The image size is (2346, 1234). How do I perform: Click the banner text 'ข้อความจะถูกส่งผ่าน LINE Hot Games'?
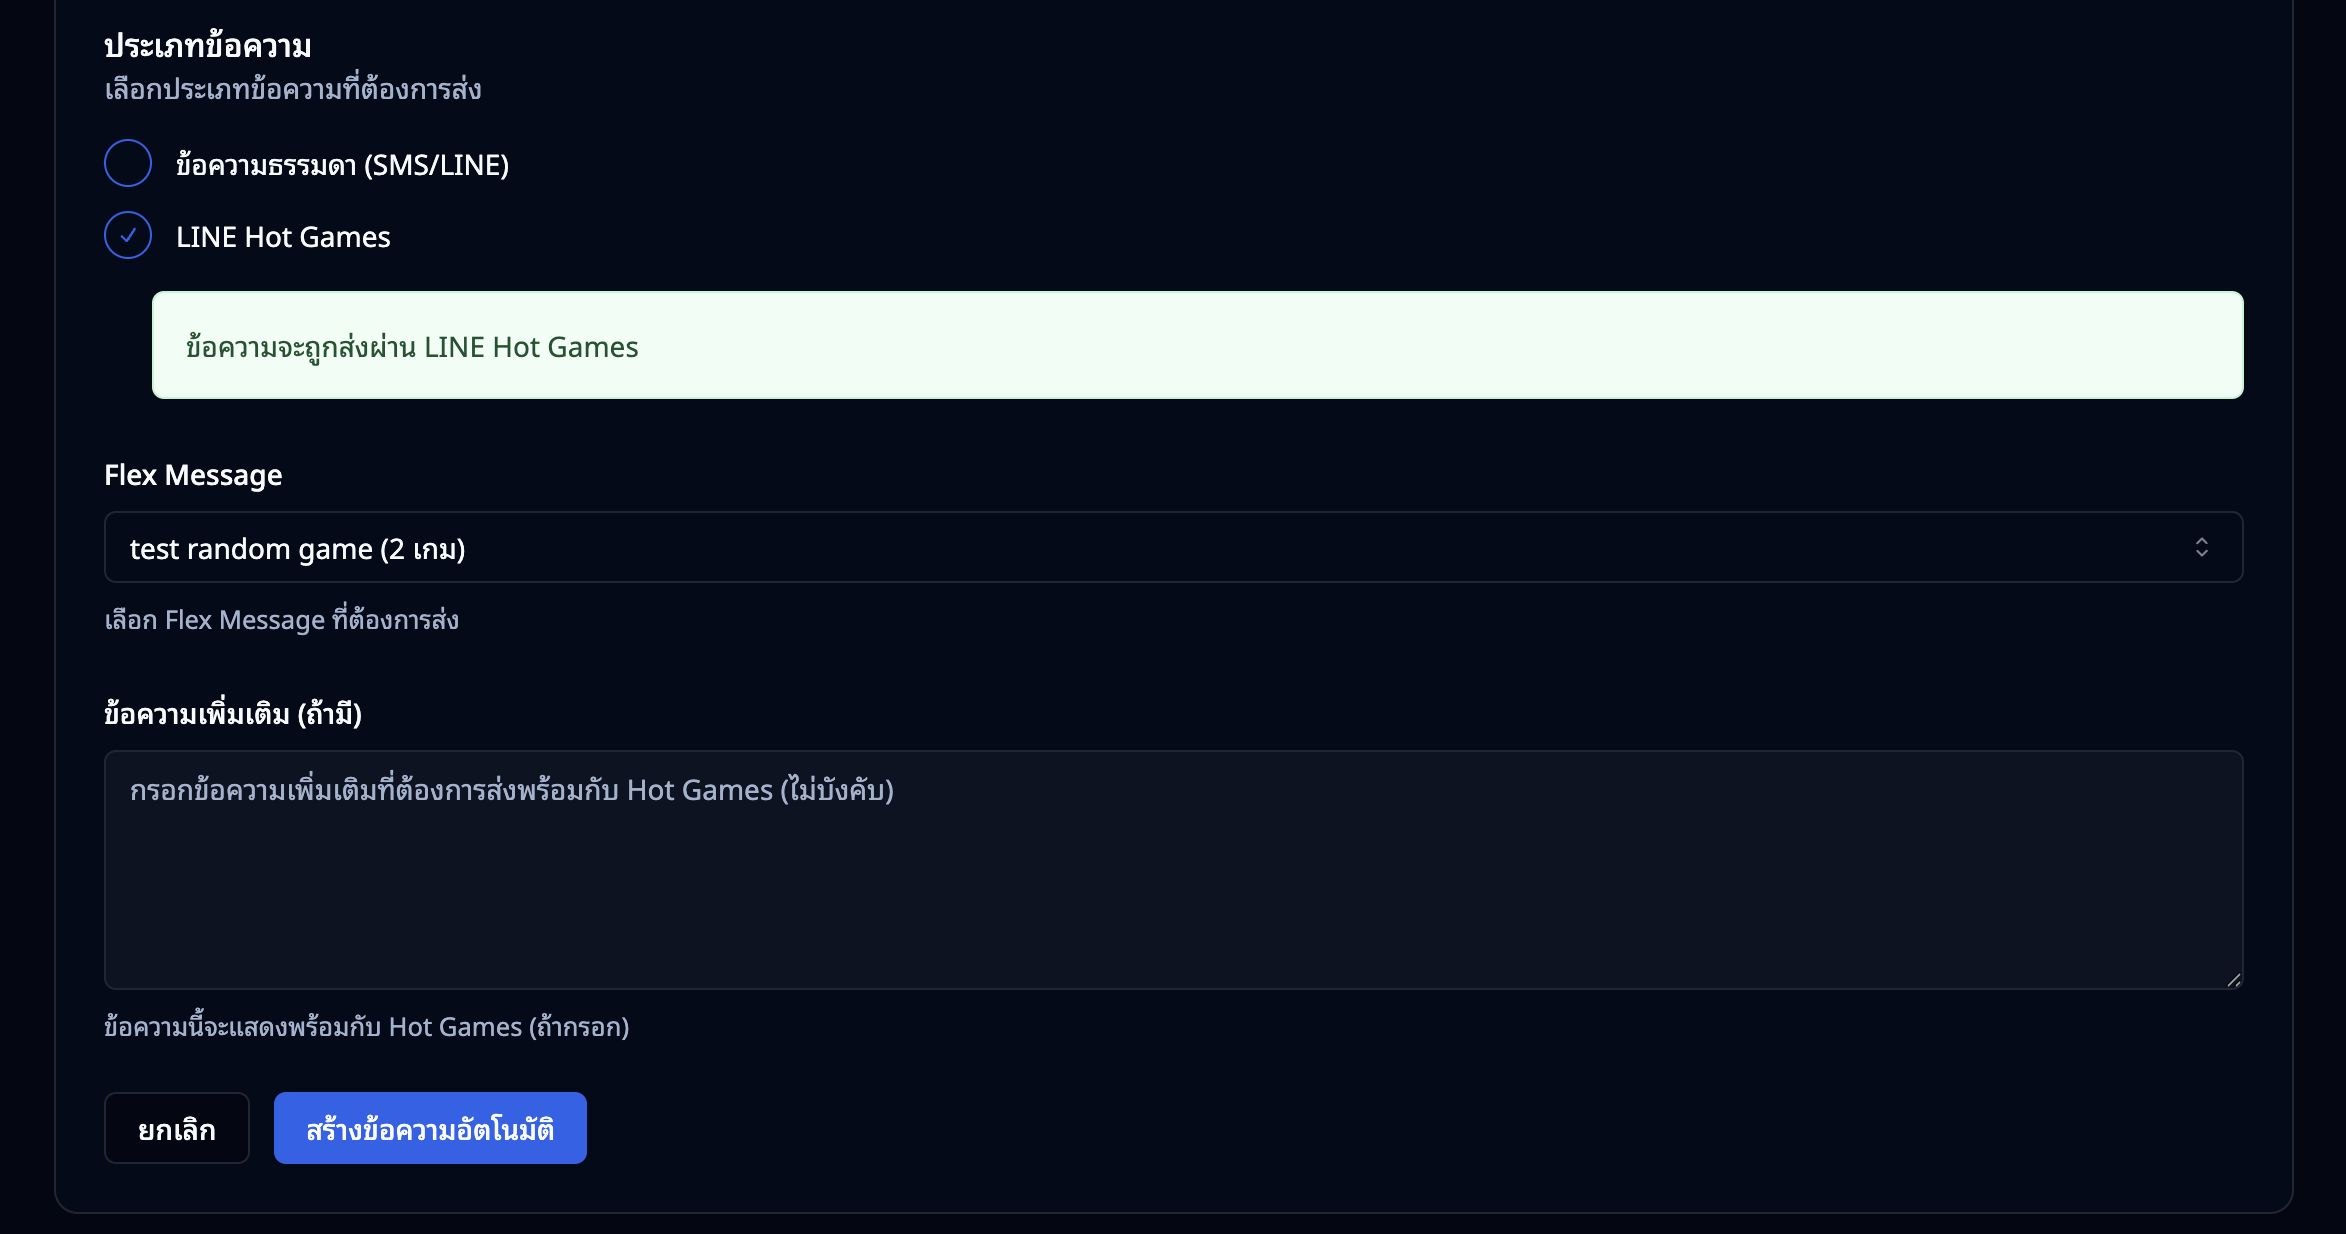tap(412, 347)
